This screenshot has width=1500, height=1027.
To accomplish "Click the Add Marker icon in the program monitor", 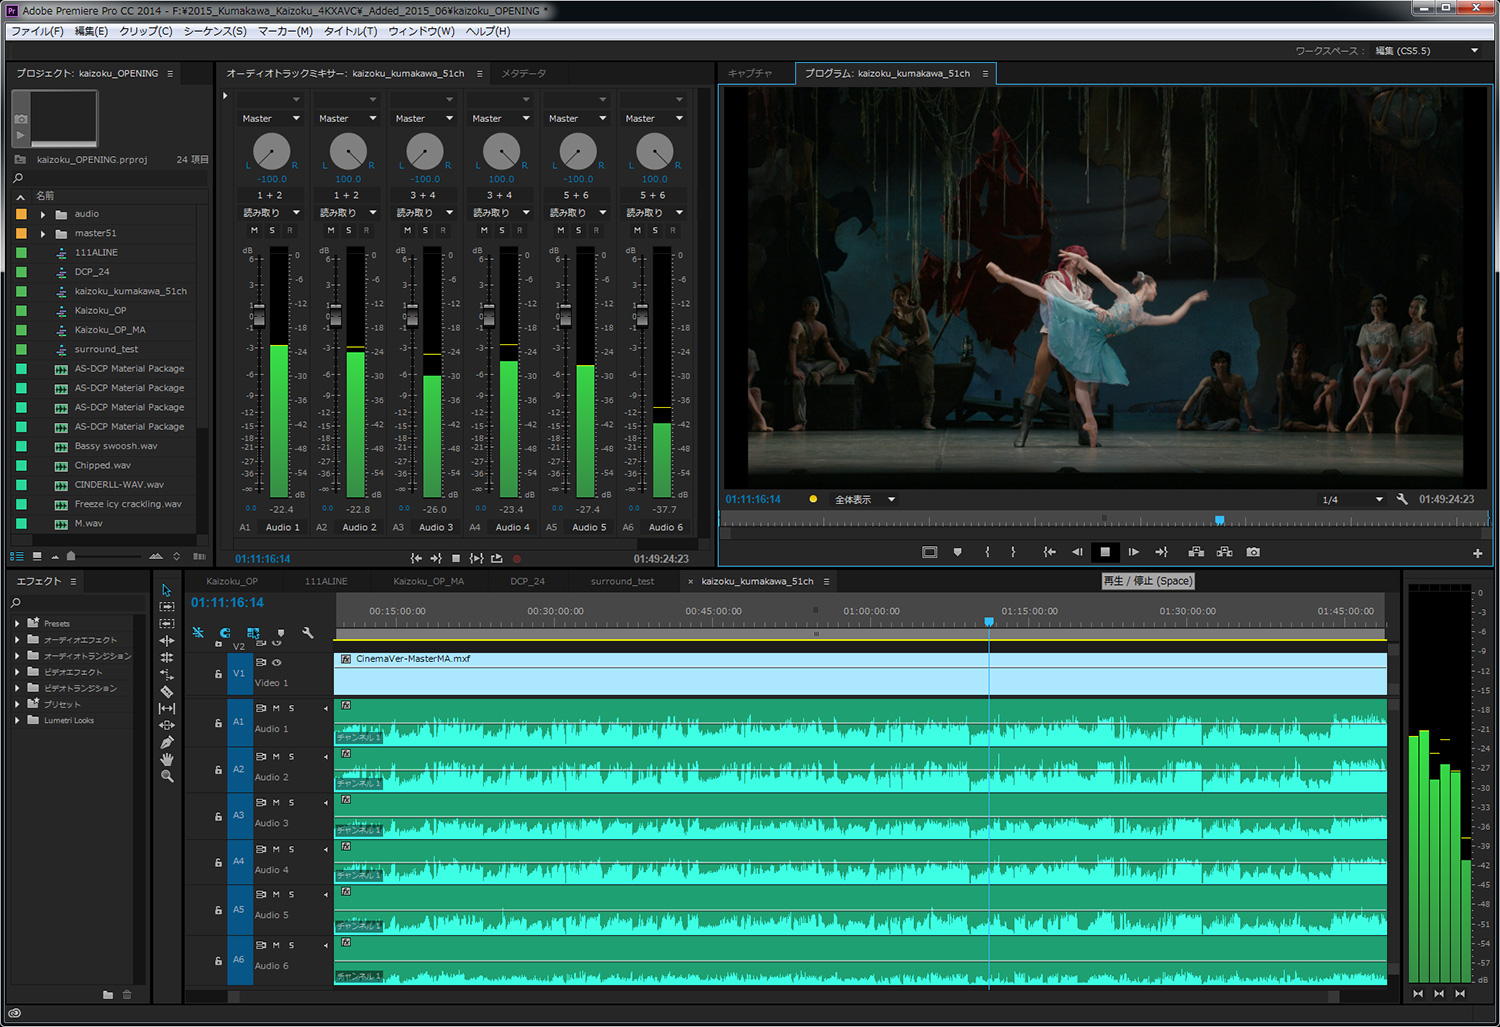I will coord(957,552).
